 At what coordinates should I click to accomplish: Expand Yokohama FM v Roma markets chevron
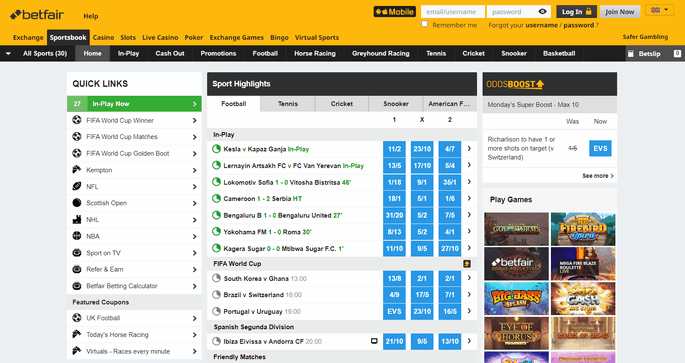[469, 232]
